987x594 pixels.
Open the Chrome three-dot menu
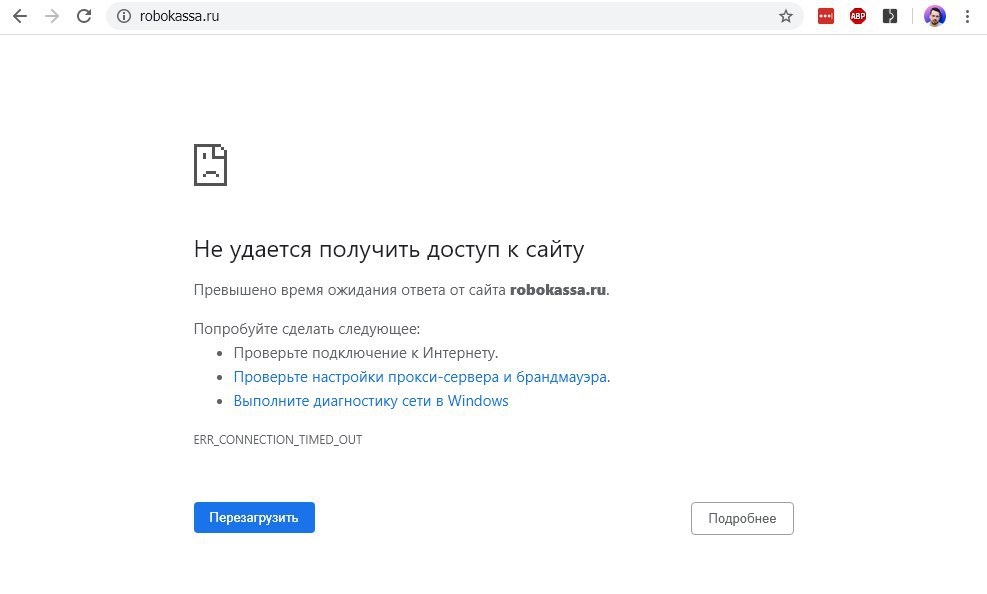coord(967,16)
